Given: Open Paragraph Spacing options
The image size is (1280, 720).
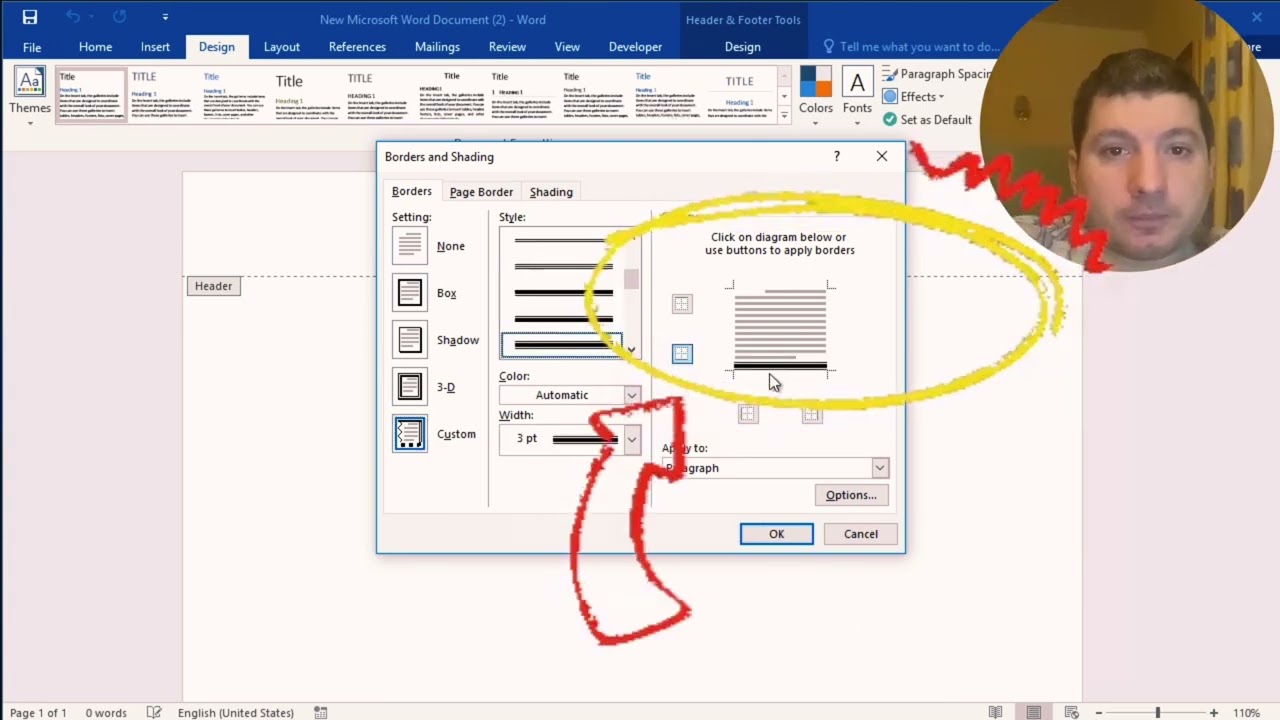Looking at the screenshot, I should (936, 74).
